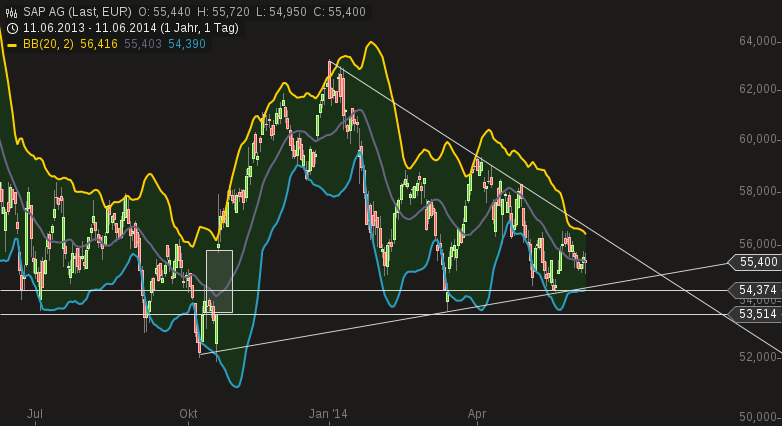The width and height of the screenshot is (782, 426).
Task: Click the open value O: 55,440
Action: 165,12
